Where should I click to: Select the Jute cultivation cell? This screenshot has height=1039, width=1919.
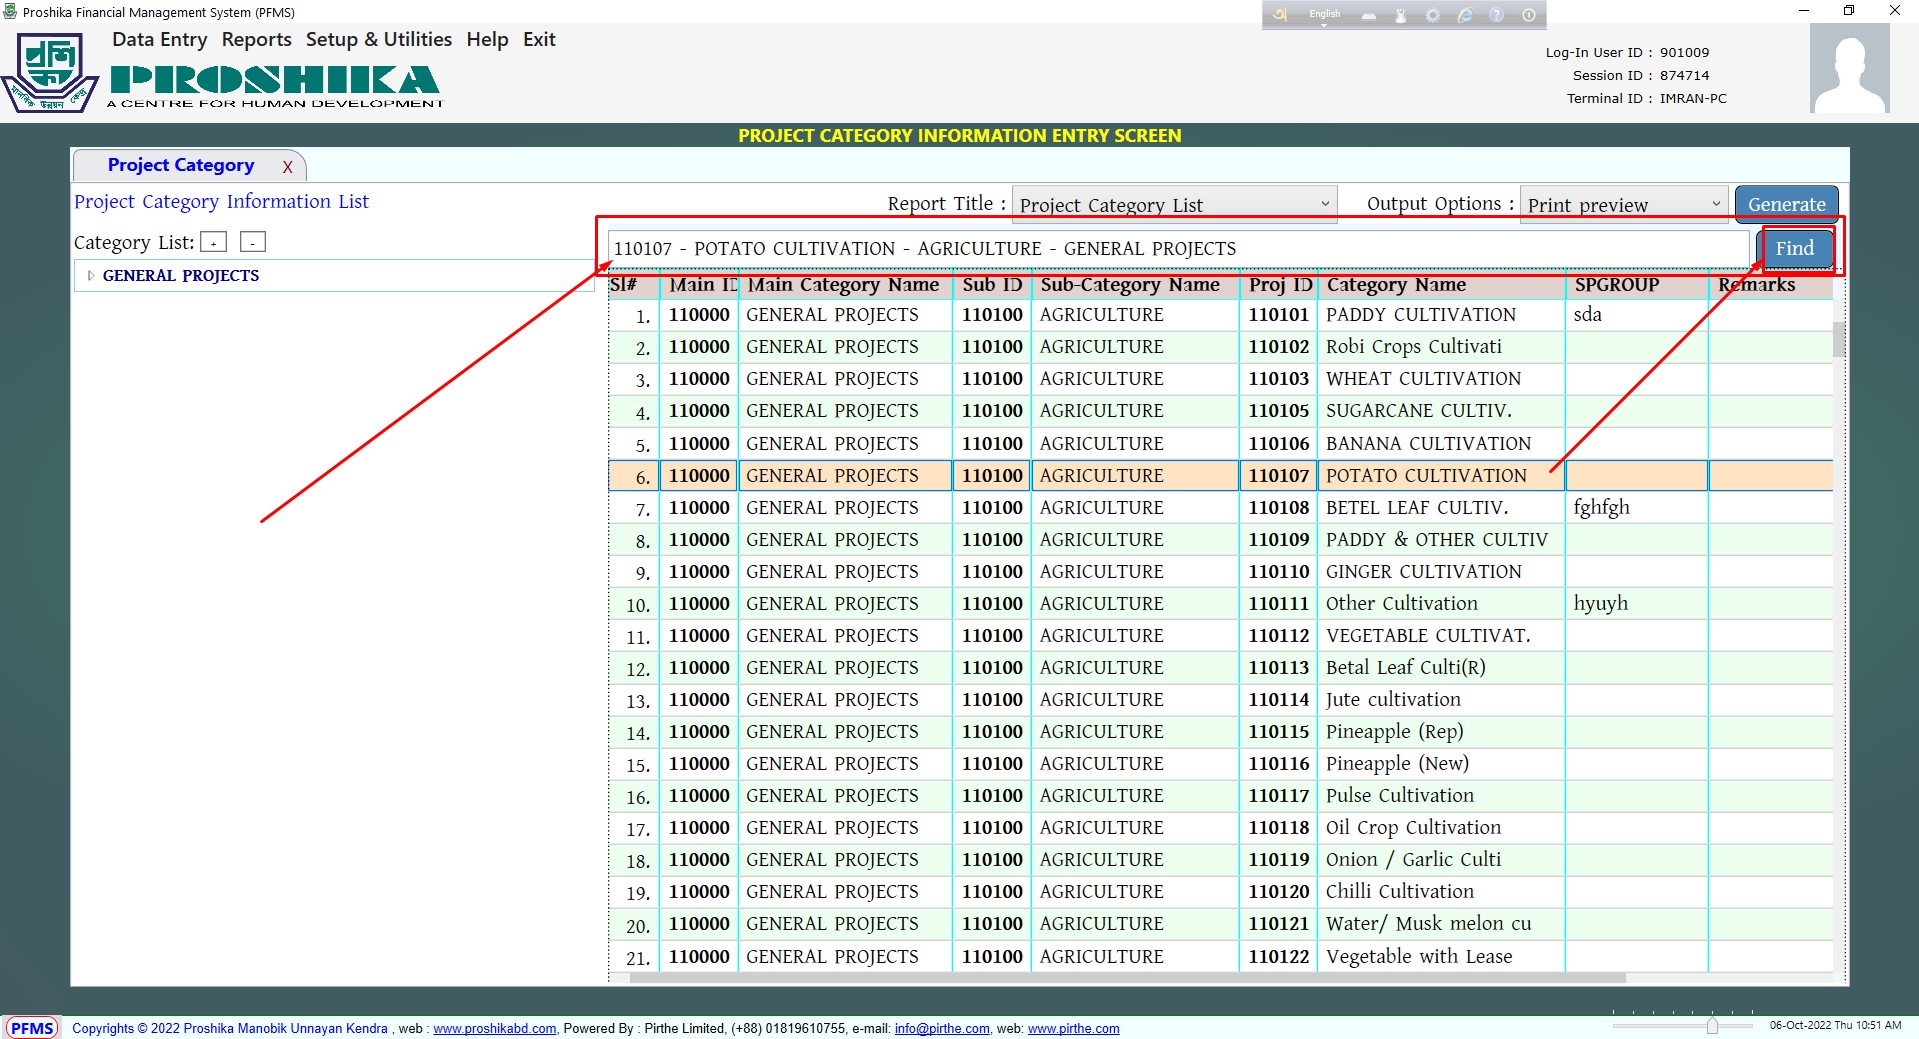1441,700
